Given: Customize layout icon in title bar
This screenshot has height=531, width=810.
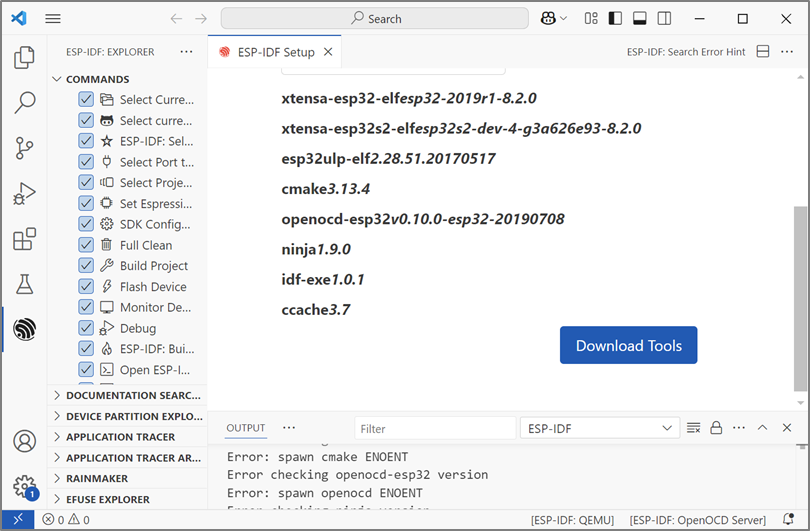Looking at the screenshot, I should pyautogui.click(x=591, y=19).
